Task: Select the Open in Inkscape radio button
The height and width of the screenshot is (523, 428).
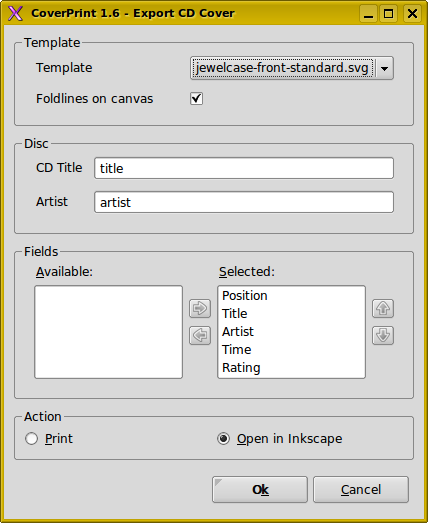Action: pos(224,439)
